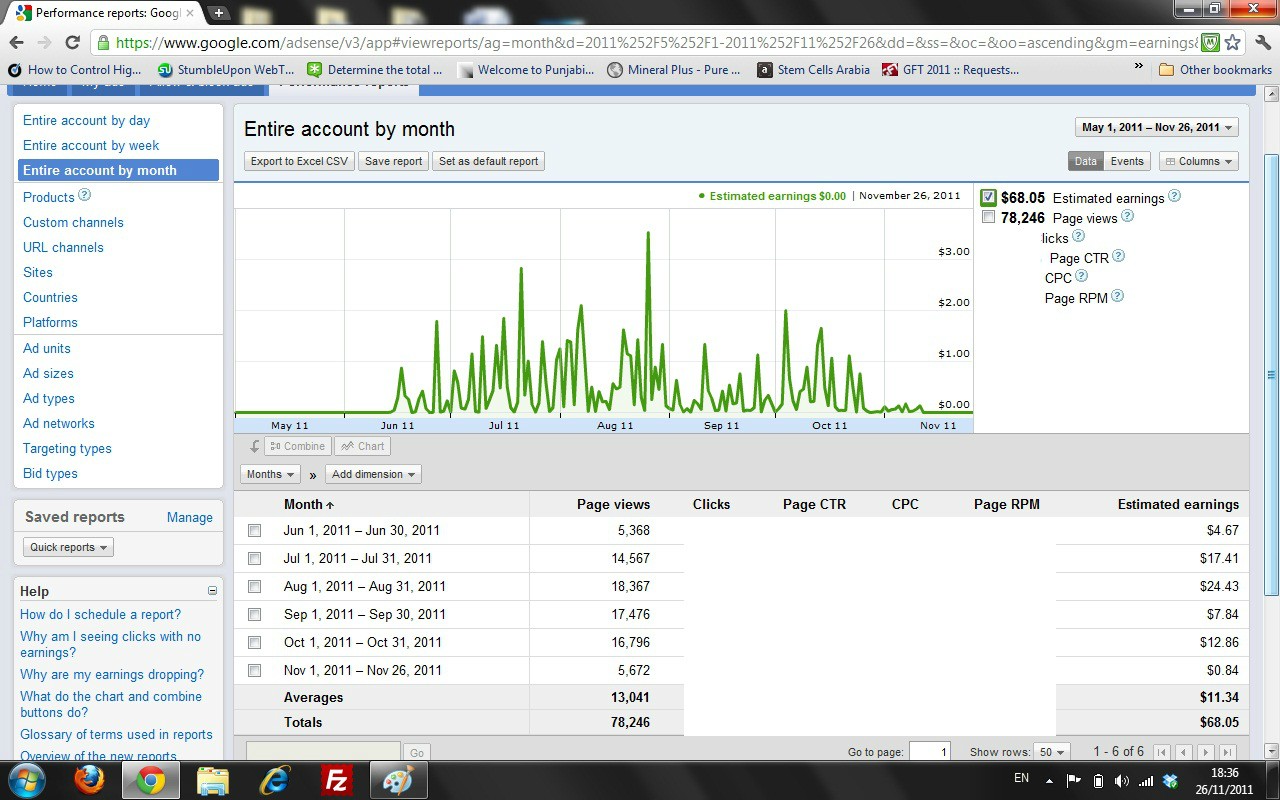
Task: Open Windows Explorer folder in taskbar
Action: click(213, 780)
